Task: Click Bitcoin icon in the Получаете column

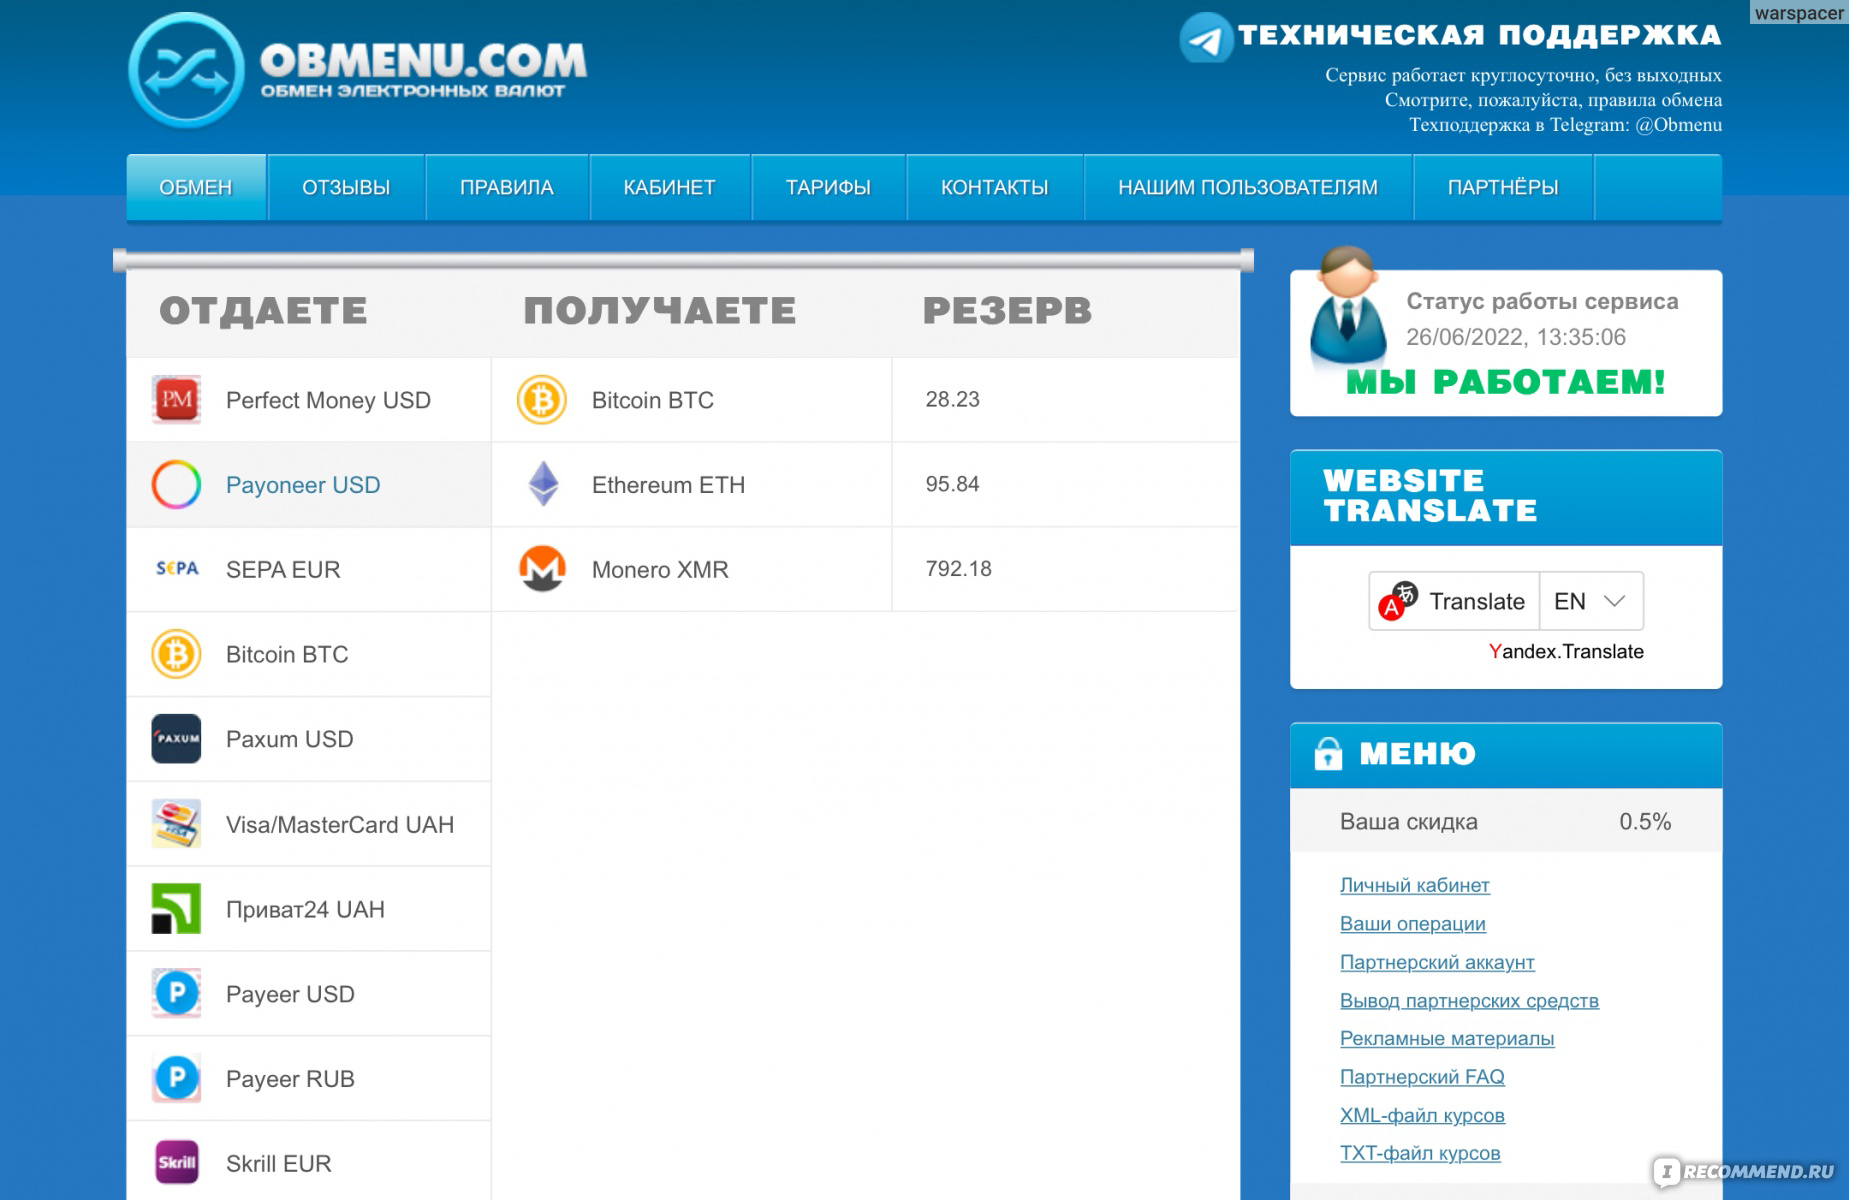Action: pyautogui.click(x=542, y=400)
